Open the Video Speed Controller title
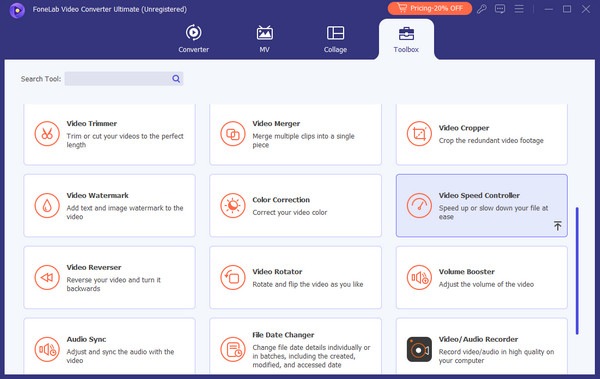Viewport: 600px width, 379px height. pyautogui.click(x=479, y=195)
